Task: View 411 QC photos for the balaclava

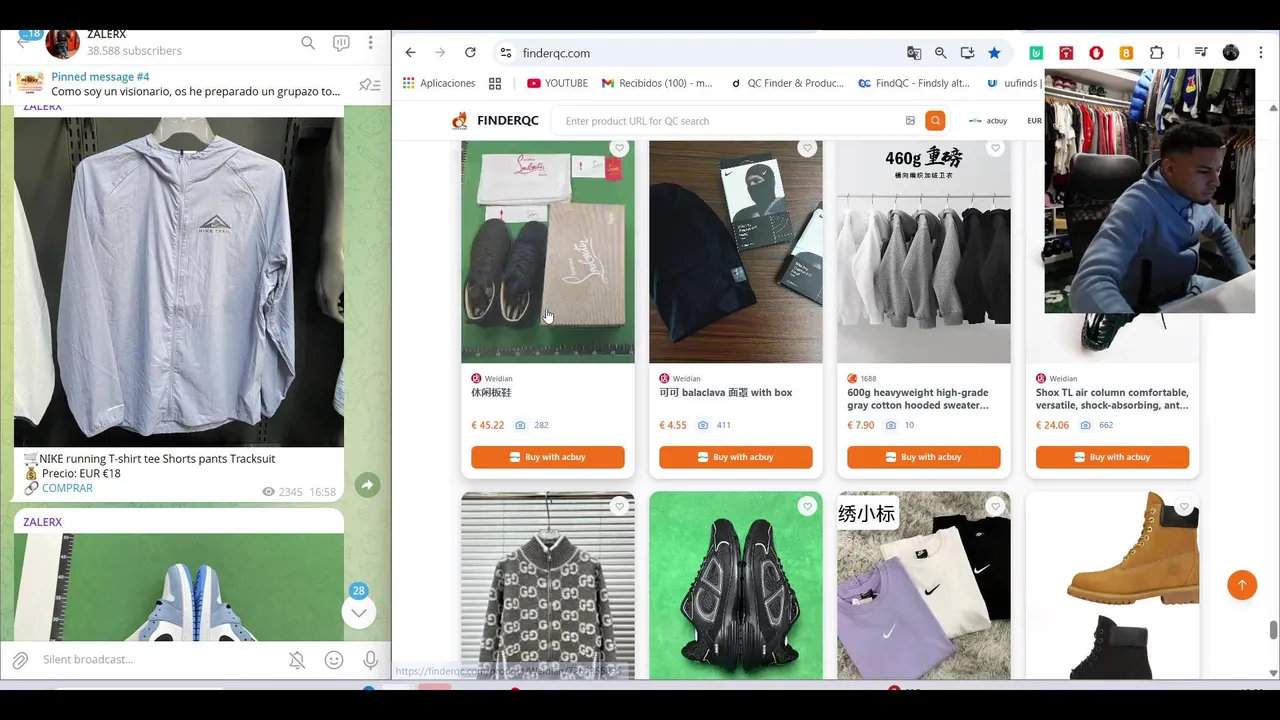Action: point(714,425)
